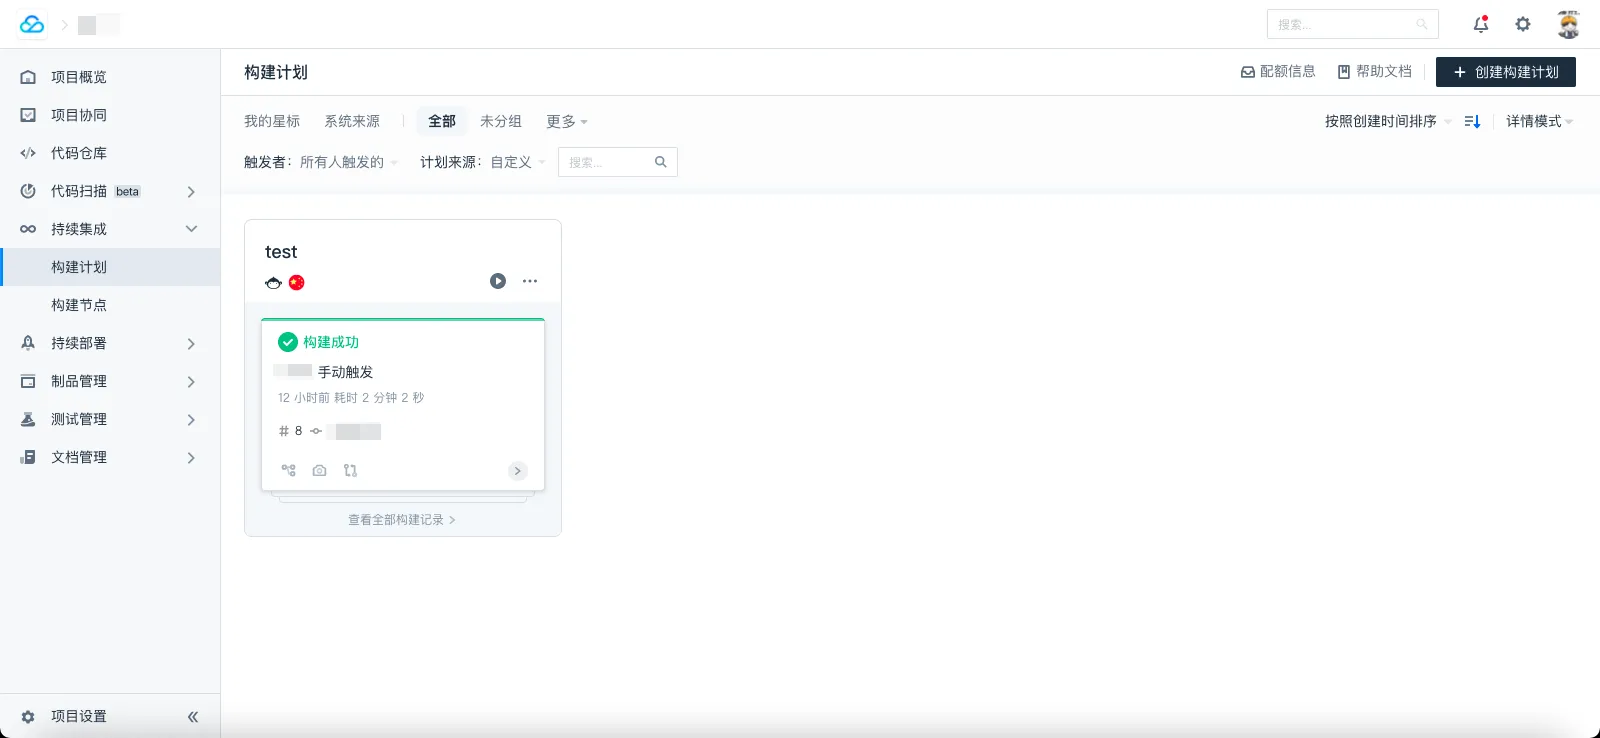
Task: Select 构建节点 in the sidebar
Action: [110, 305]
